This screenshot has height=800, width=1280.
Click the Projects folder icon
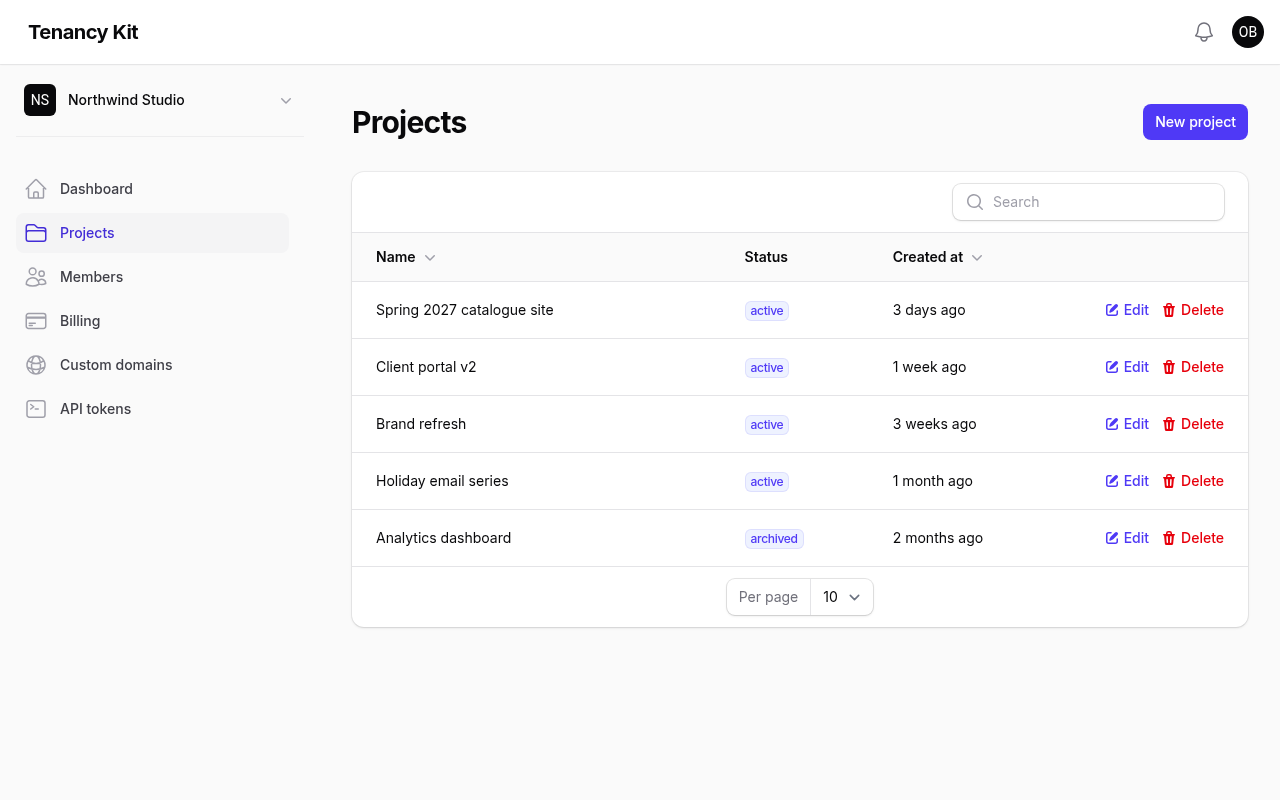point(36,233)
